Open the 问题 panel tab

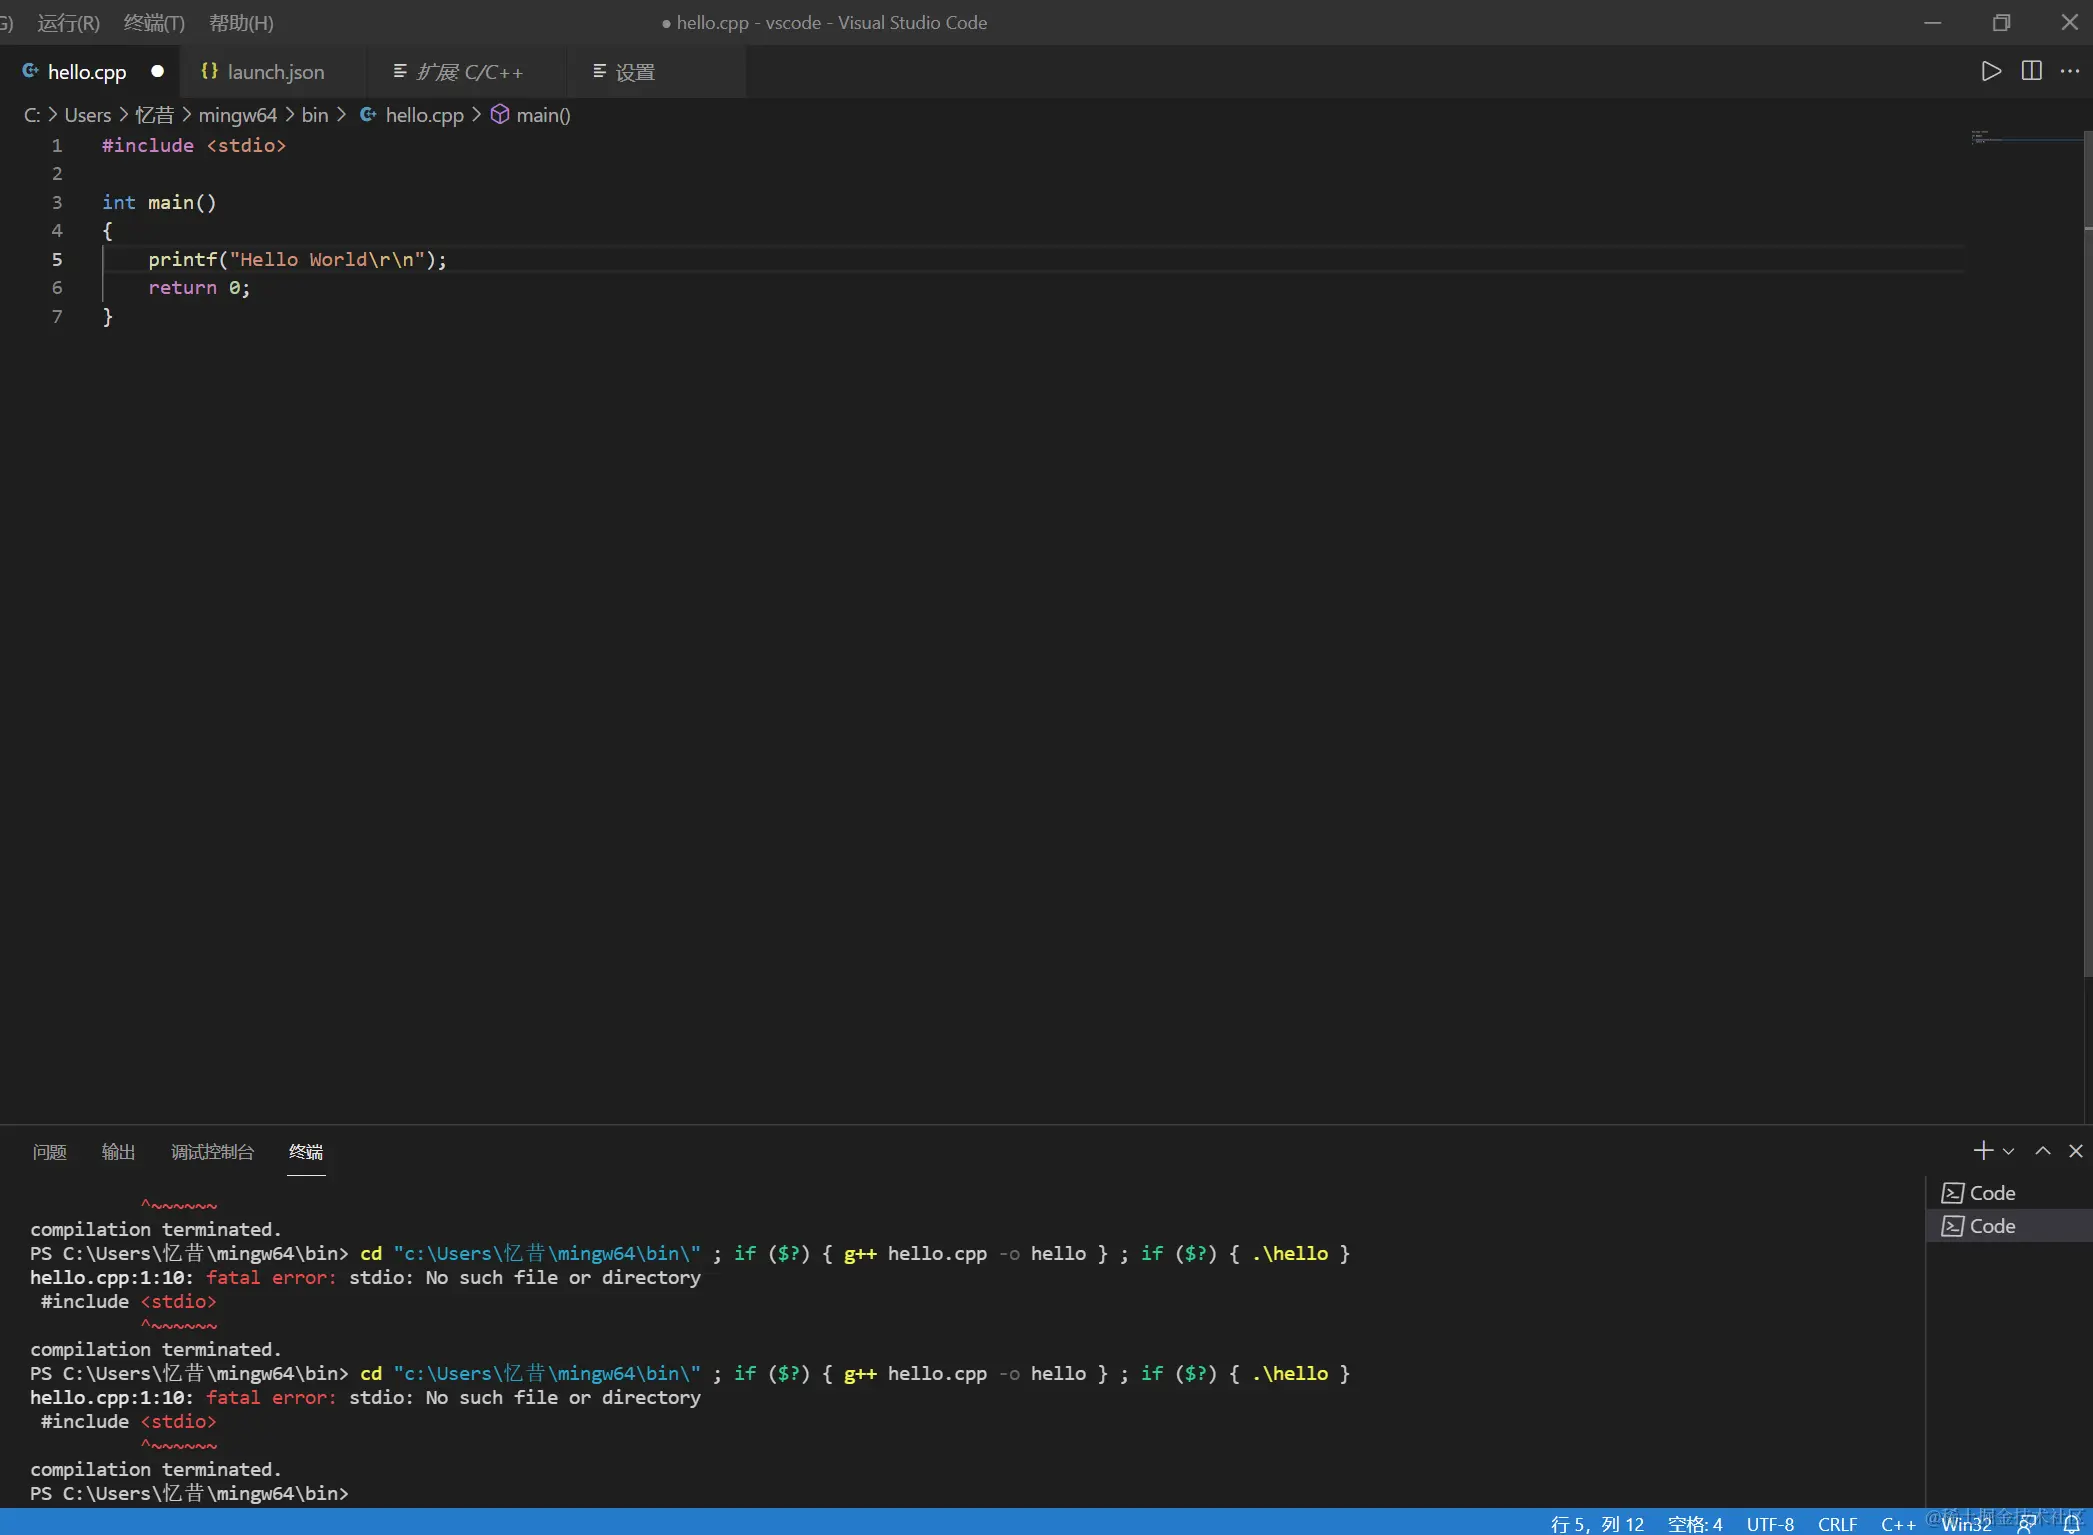point(49,1152)
